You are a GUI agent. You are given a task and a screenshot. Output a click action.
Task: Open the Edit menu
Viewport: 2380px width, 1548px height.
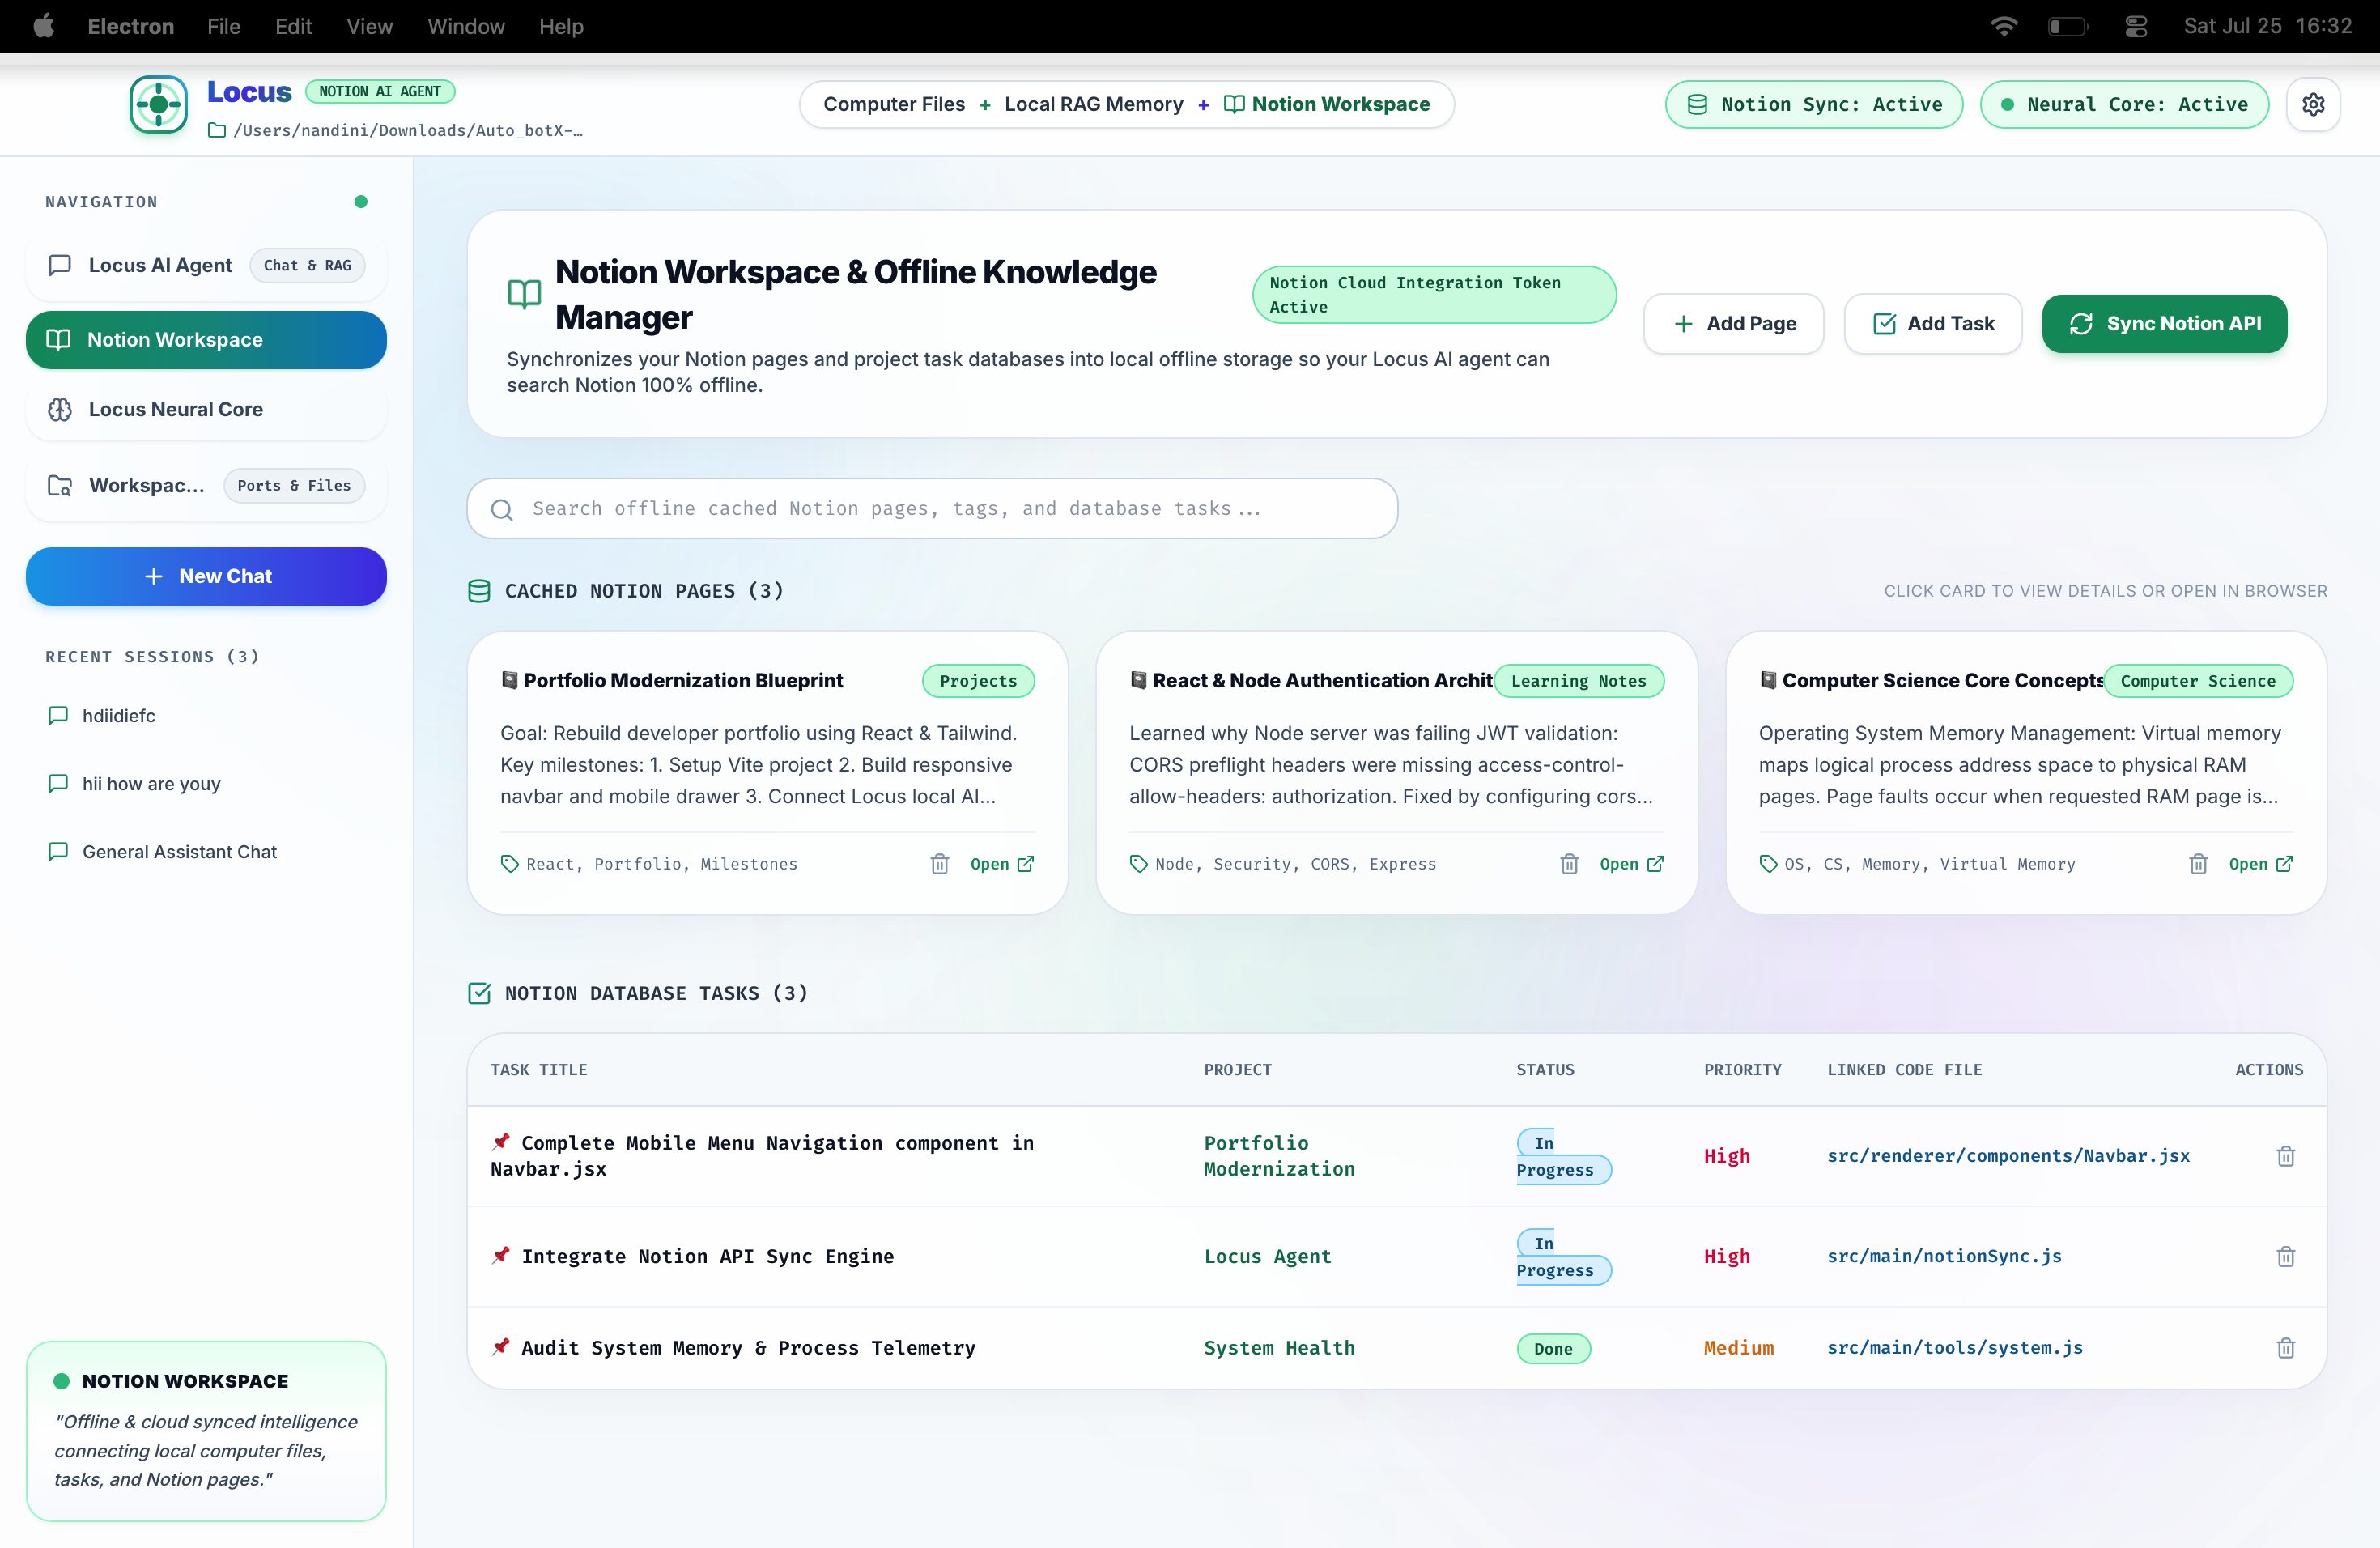pyautogui.click(x=293, y=26)
